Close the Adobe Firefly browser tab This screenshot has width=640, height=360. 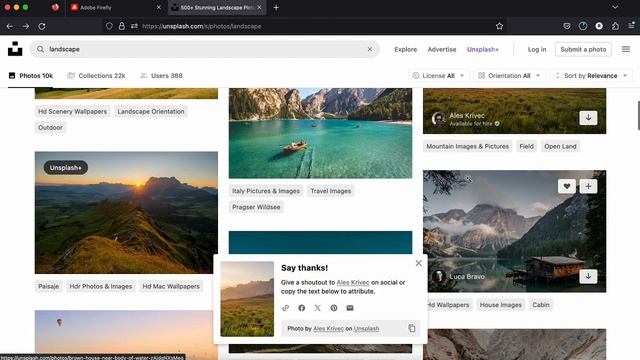point(159,7)
